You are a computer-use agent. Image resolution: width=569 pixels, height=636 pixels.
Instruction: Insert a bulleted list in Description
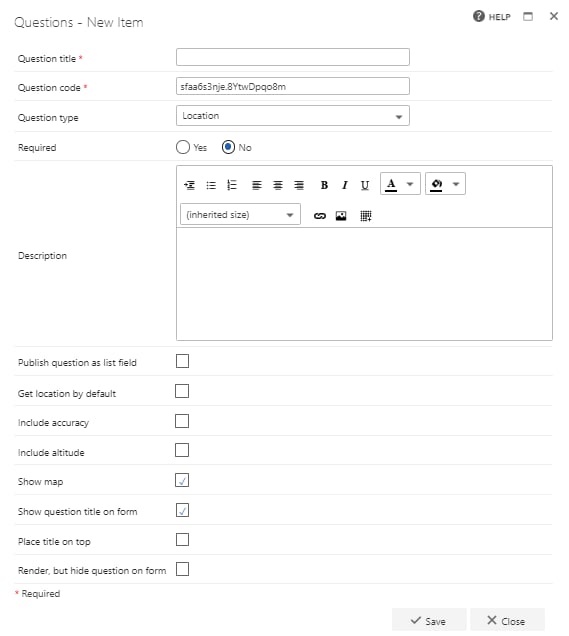coord(211,185)
